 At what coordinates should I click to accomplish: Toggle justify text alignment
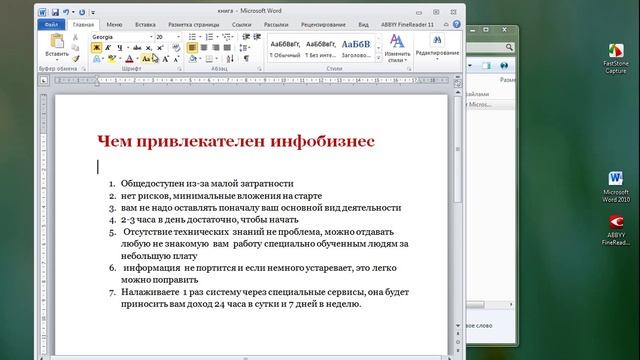click(227, 48)
